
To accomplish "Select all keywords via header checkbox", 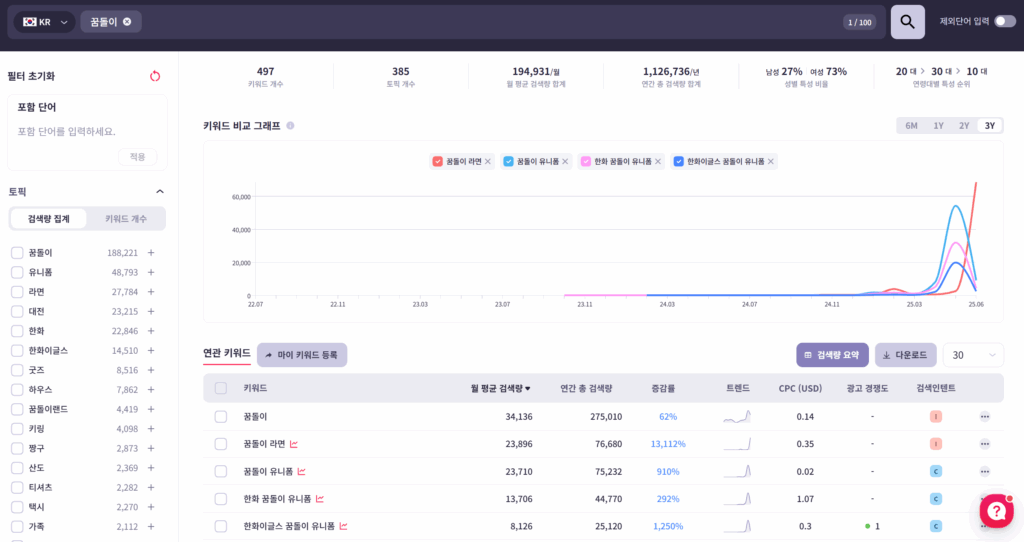I will point(221,389).
